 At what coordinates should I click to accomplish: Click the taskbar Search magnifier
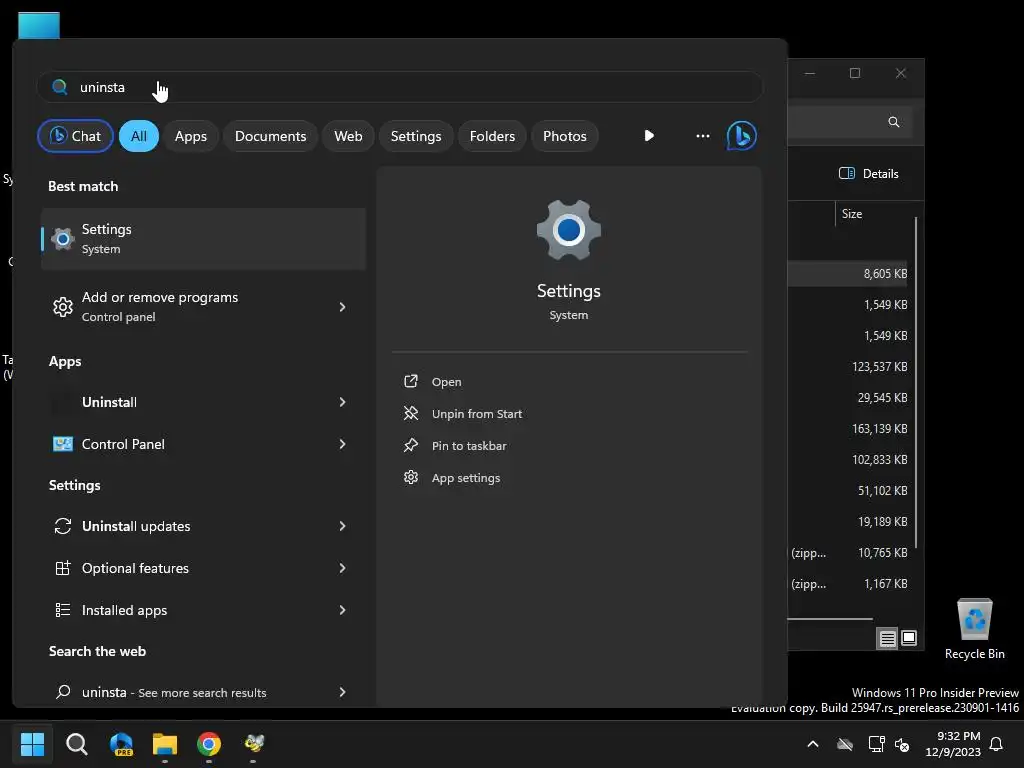point(76,743)
